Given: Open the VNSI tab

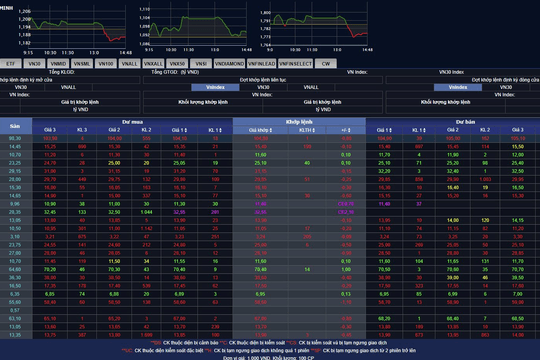Looking at the screenshot, I should (x=201, y=64).
